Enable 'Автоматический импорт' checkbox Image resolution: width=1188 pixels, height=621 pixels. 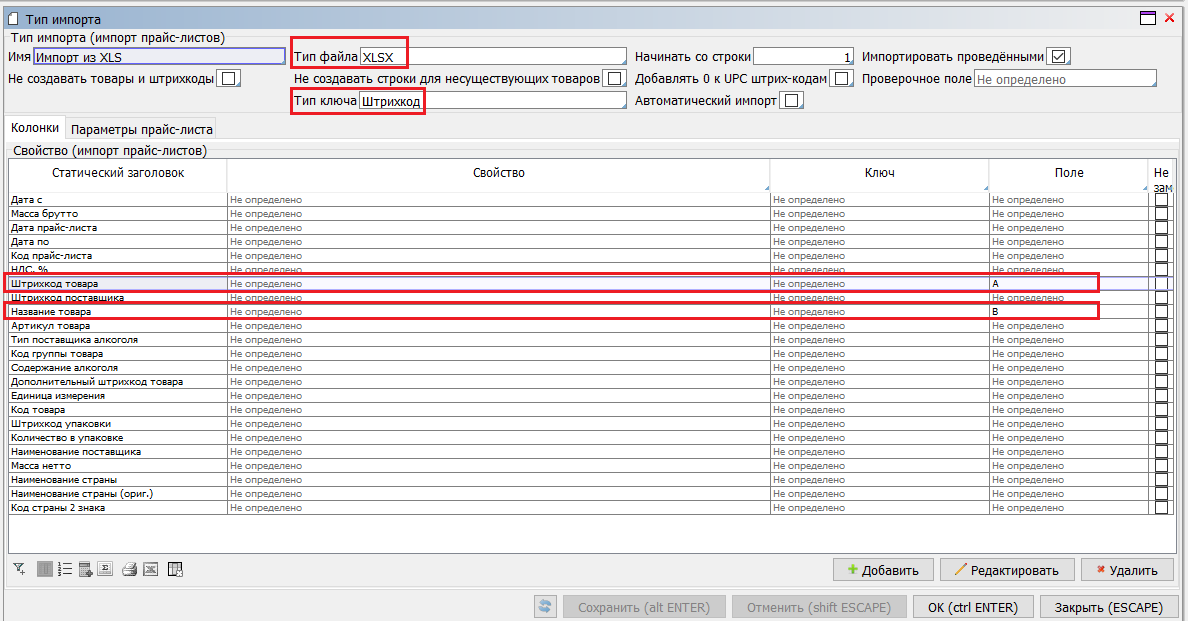pos(792,101)
